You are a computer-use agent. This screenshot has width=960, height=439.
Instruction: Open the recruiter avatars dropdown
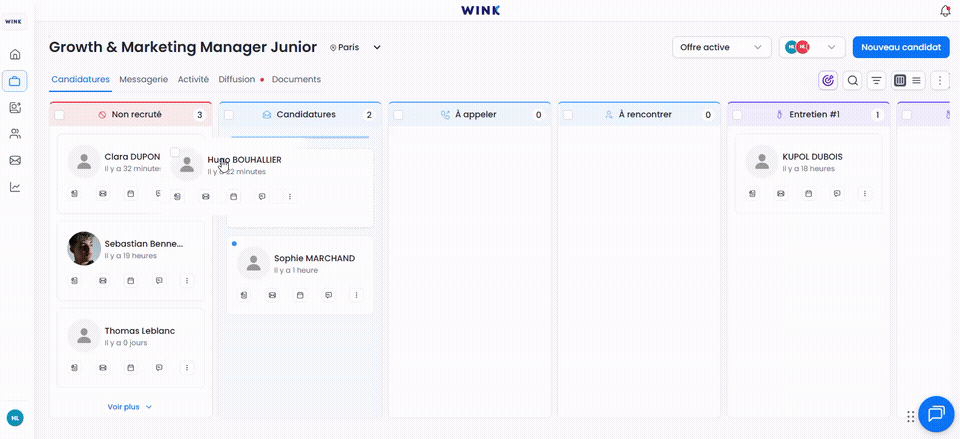pos(812,47)
